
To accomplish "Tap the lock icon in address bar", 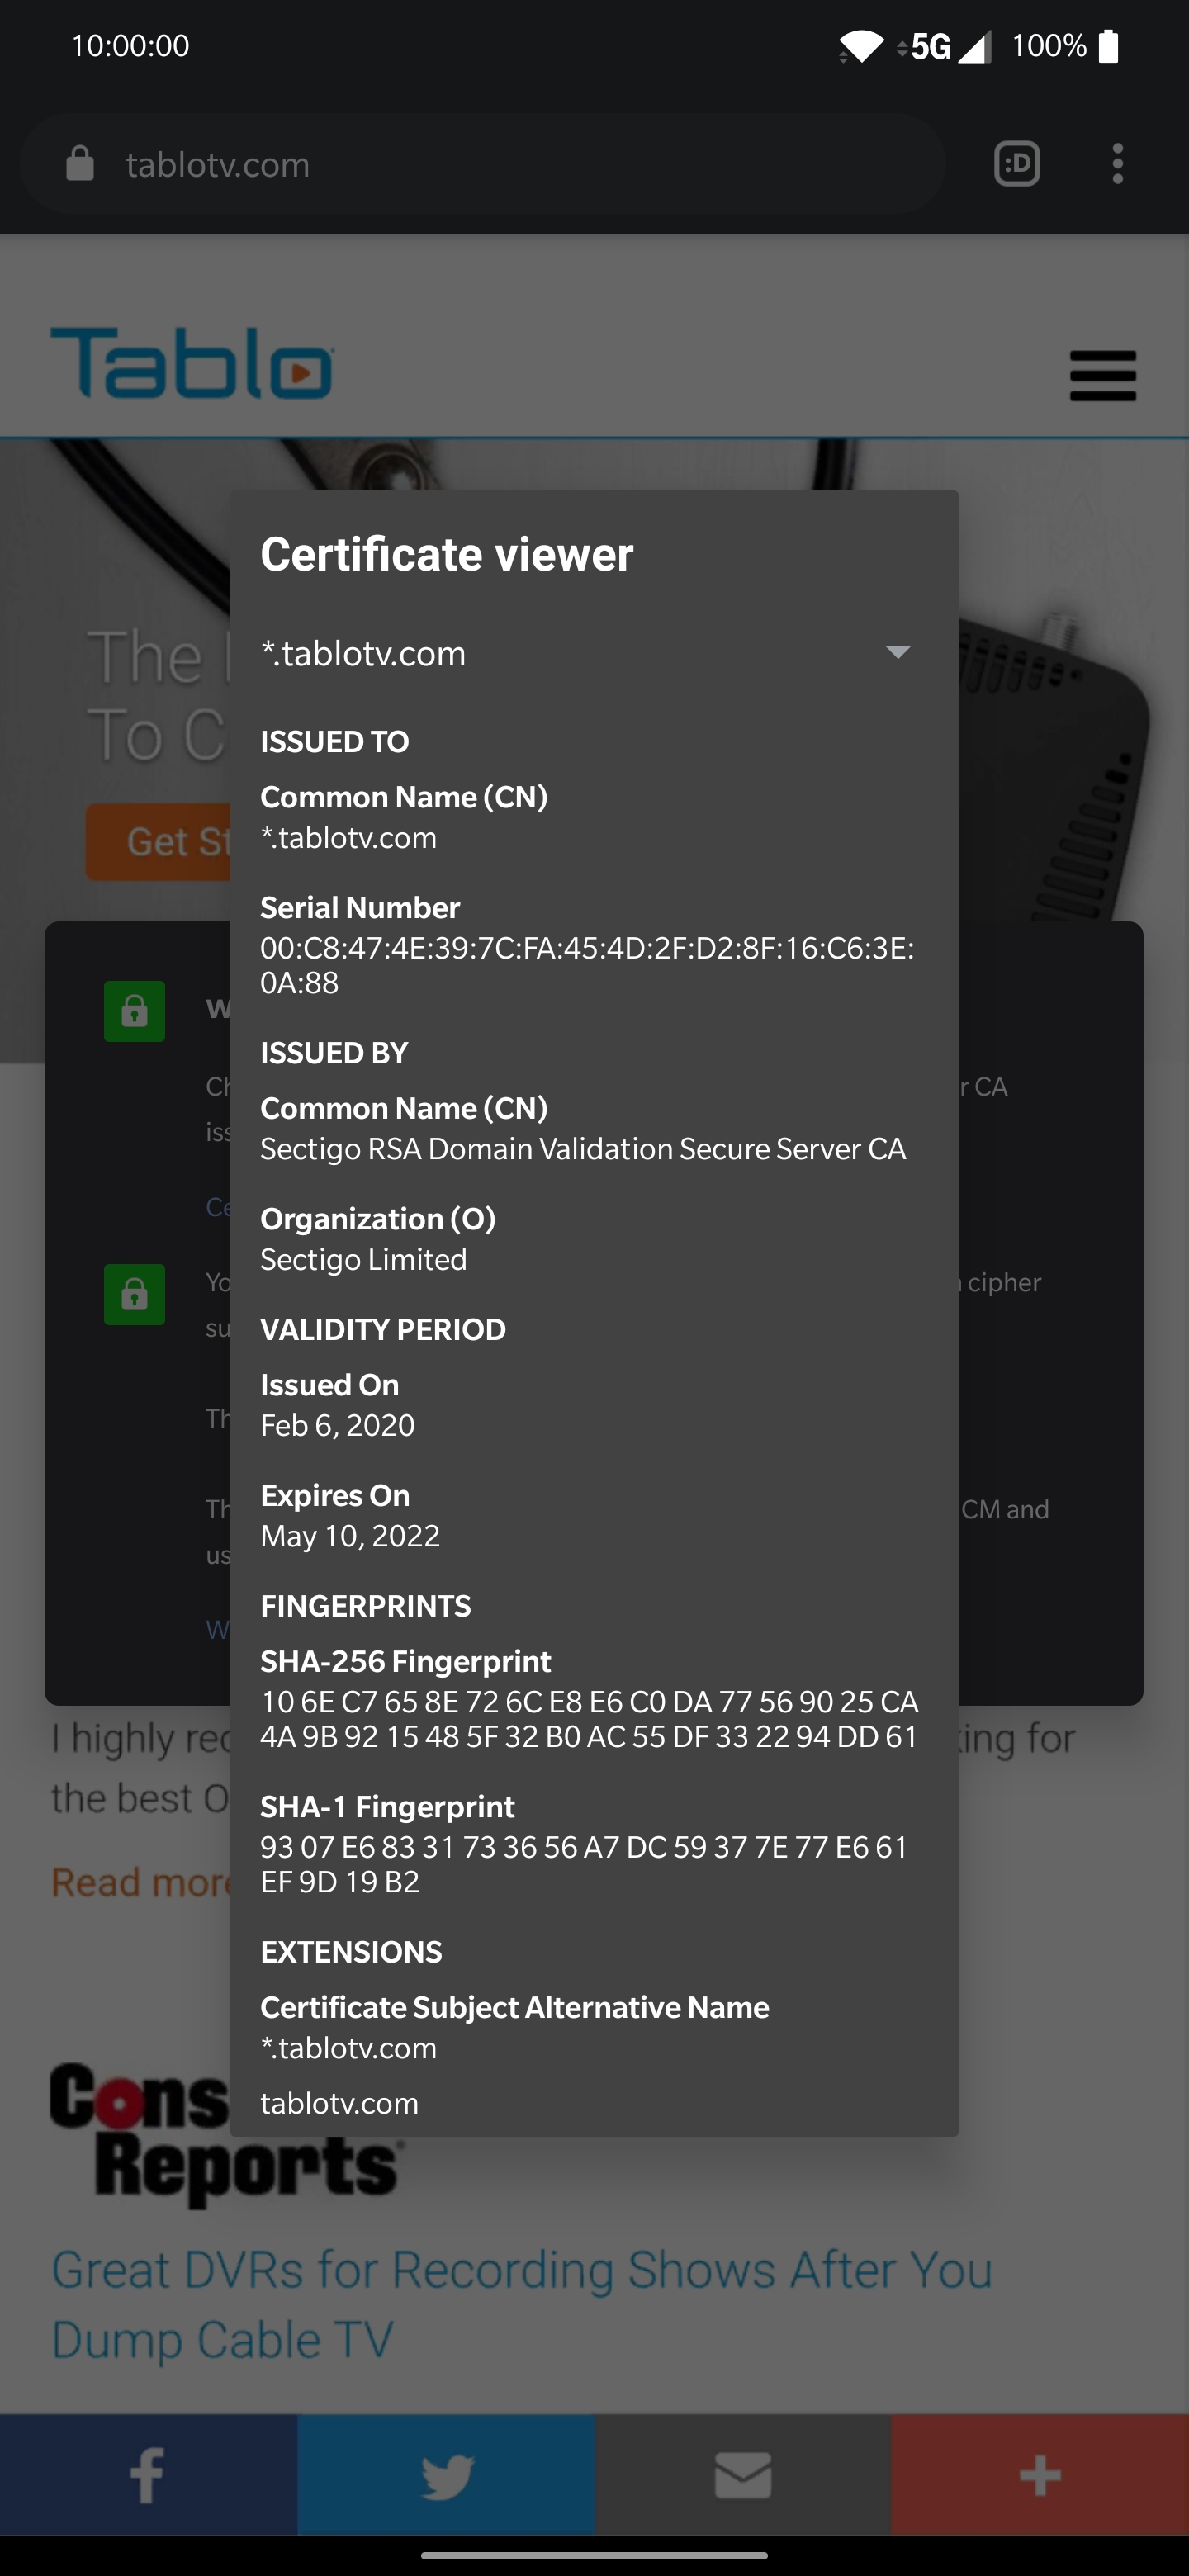I will (80, 164).
